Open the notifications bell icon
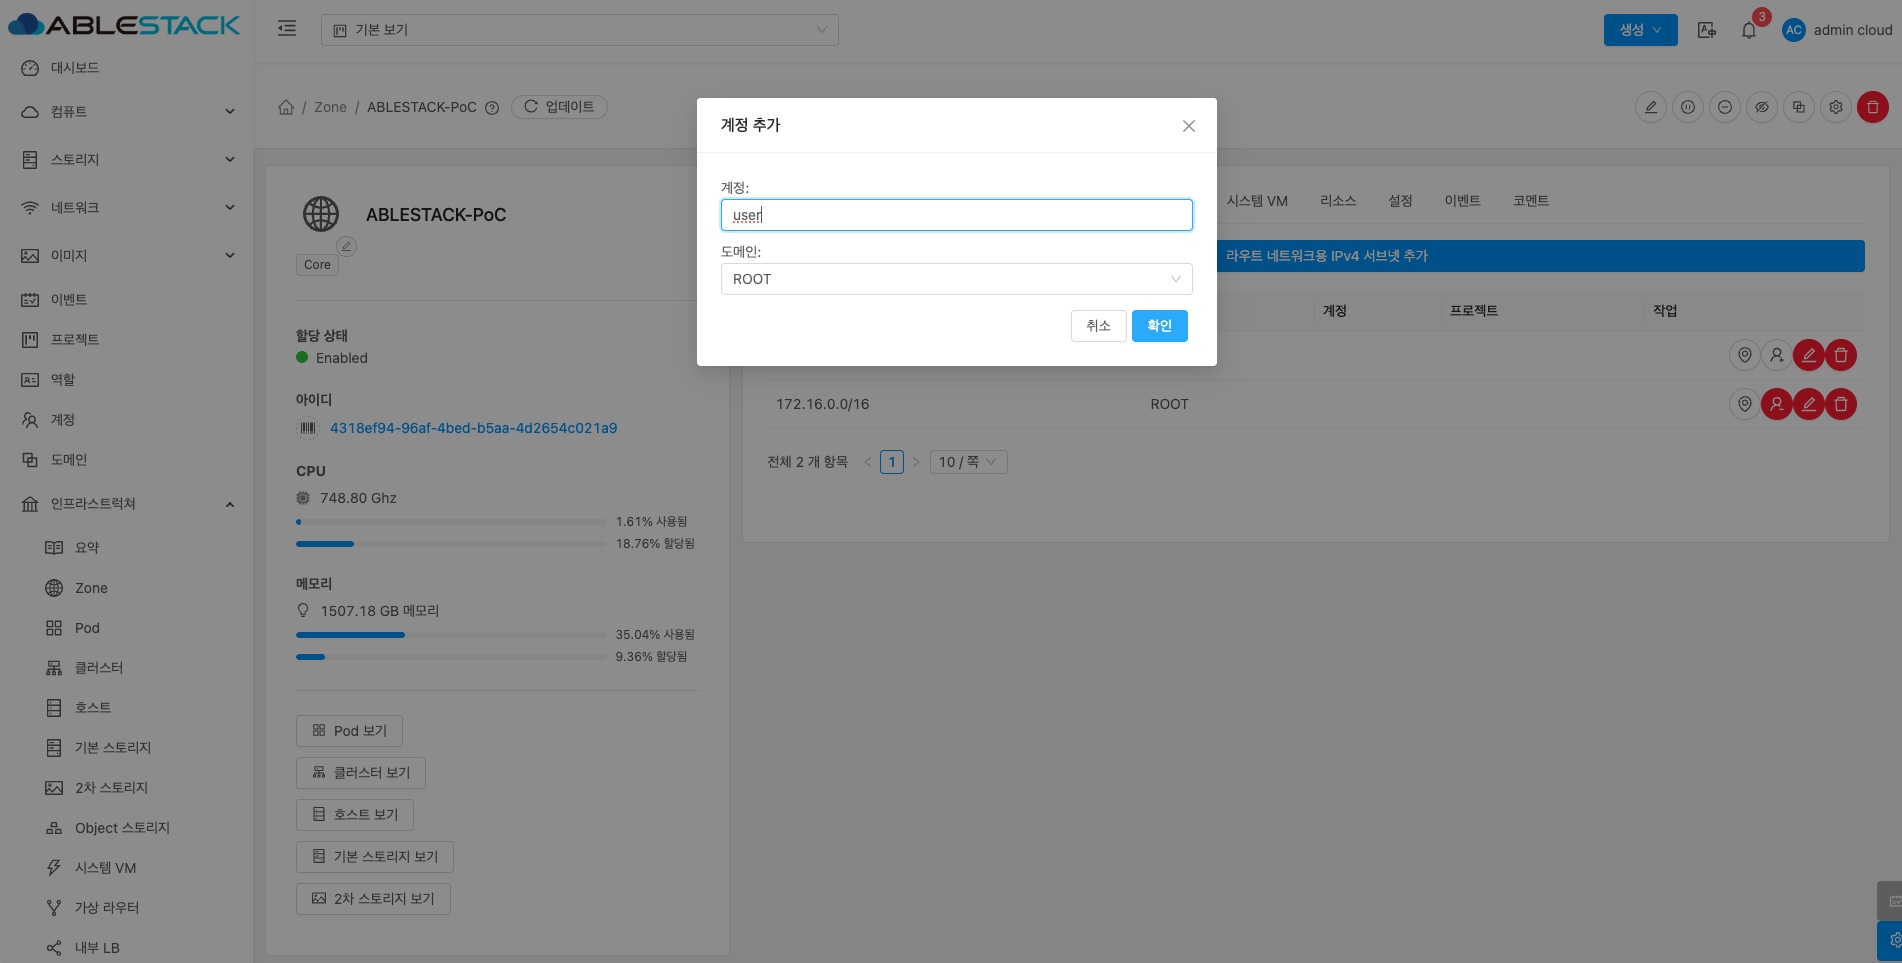1902x963 pixels. pyautogui.click(x=1748, y=30)
